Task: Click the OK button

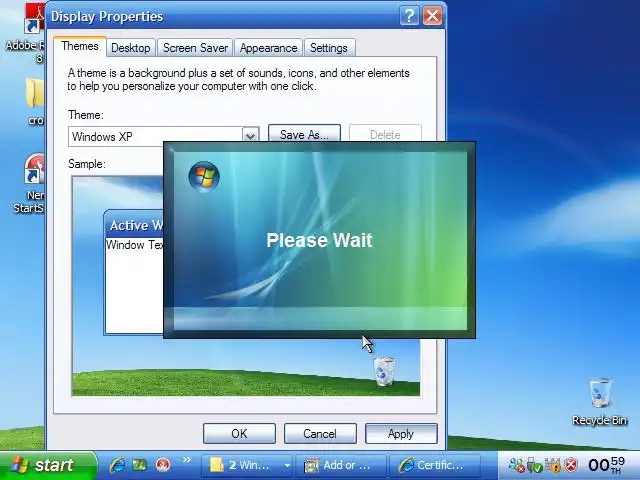Action: [239, 433]
